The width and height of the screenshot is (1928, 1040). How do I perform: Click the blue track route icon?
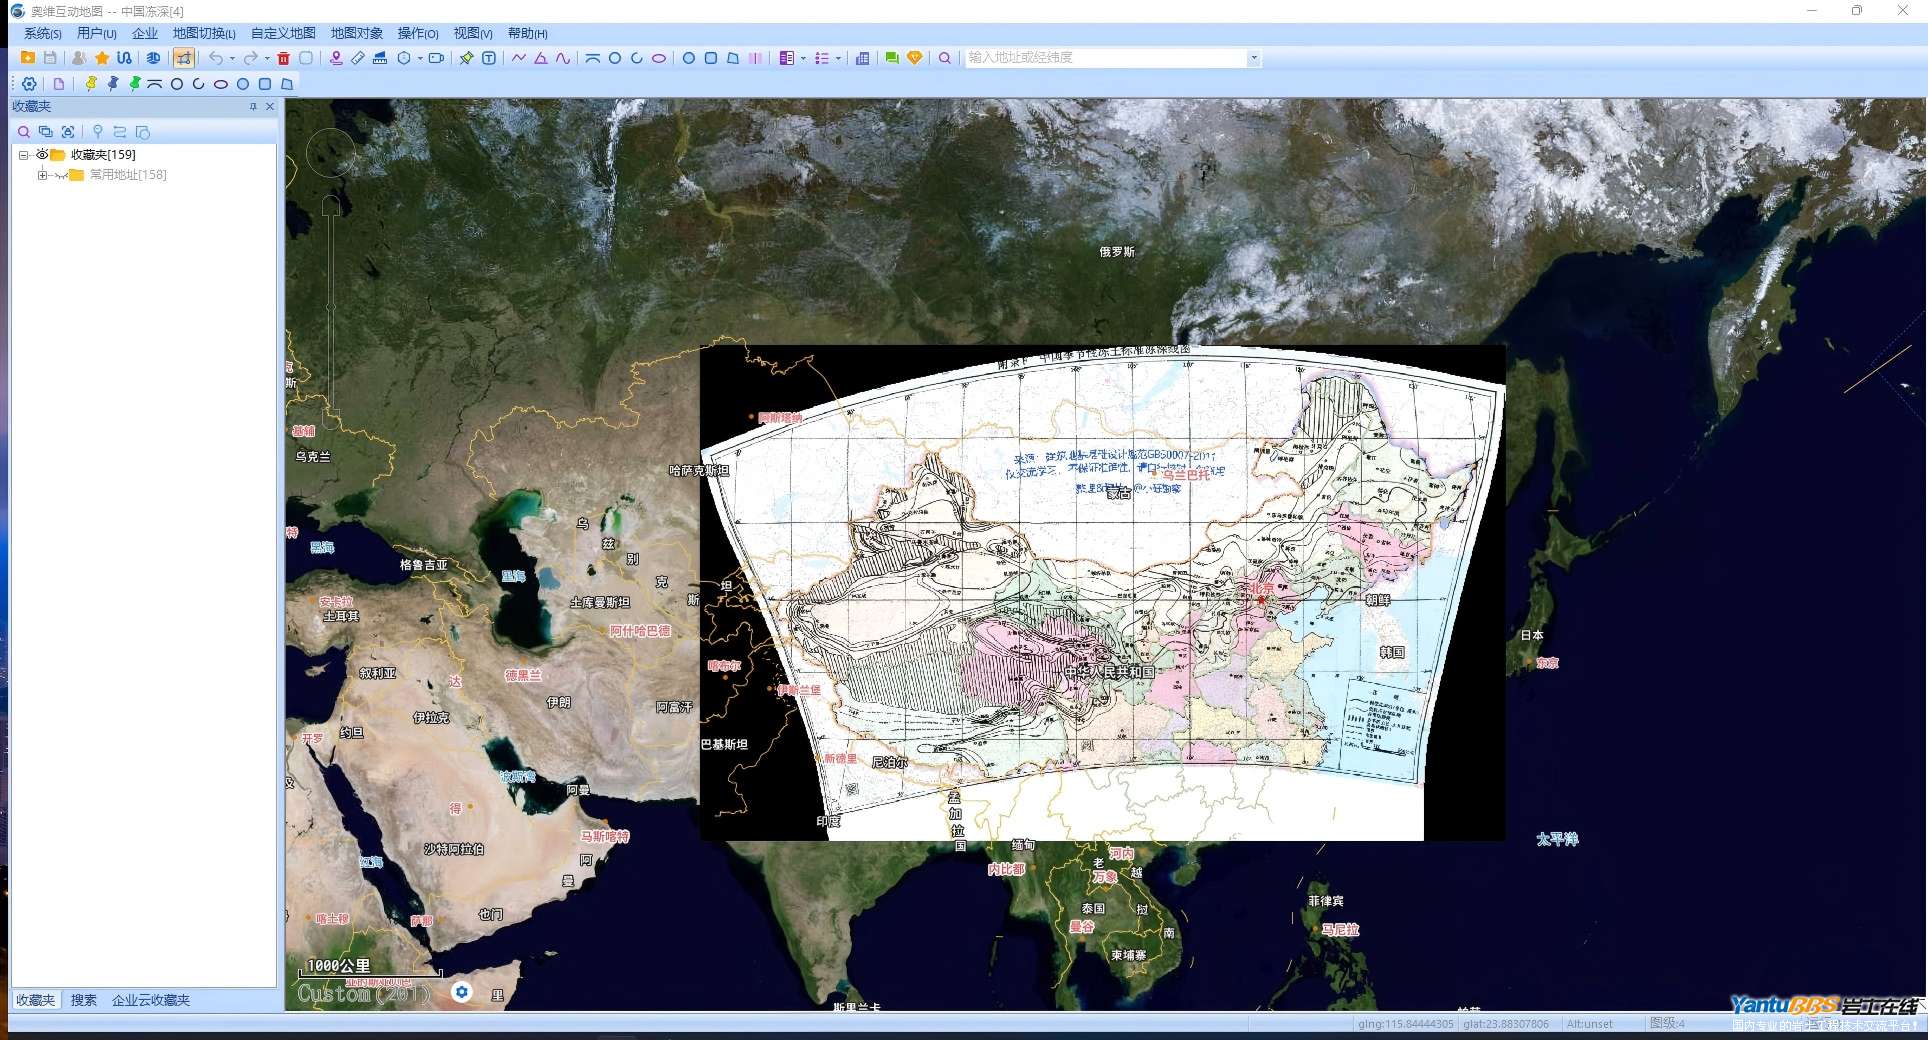(124, 58)
